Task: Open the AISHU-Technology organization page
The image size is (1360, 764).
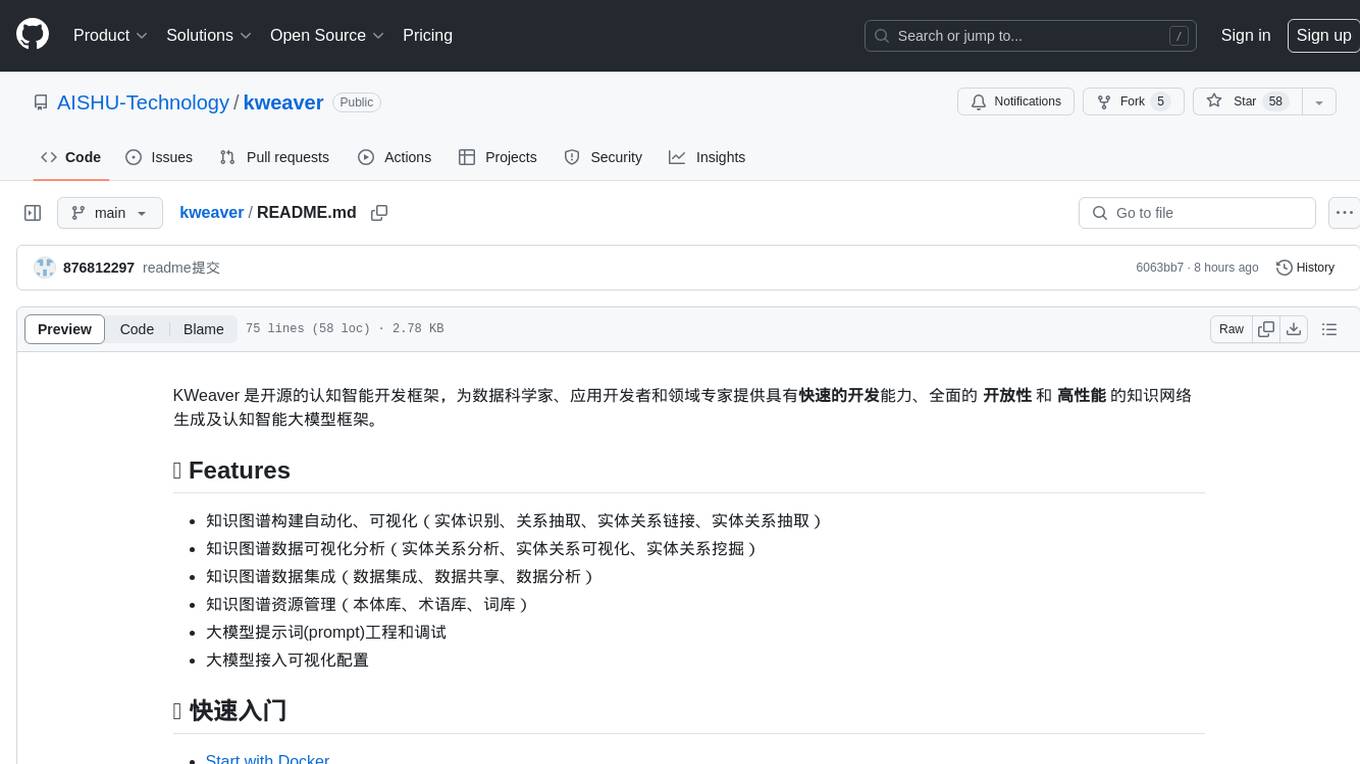Action: (x=143, y=102)
